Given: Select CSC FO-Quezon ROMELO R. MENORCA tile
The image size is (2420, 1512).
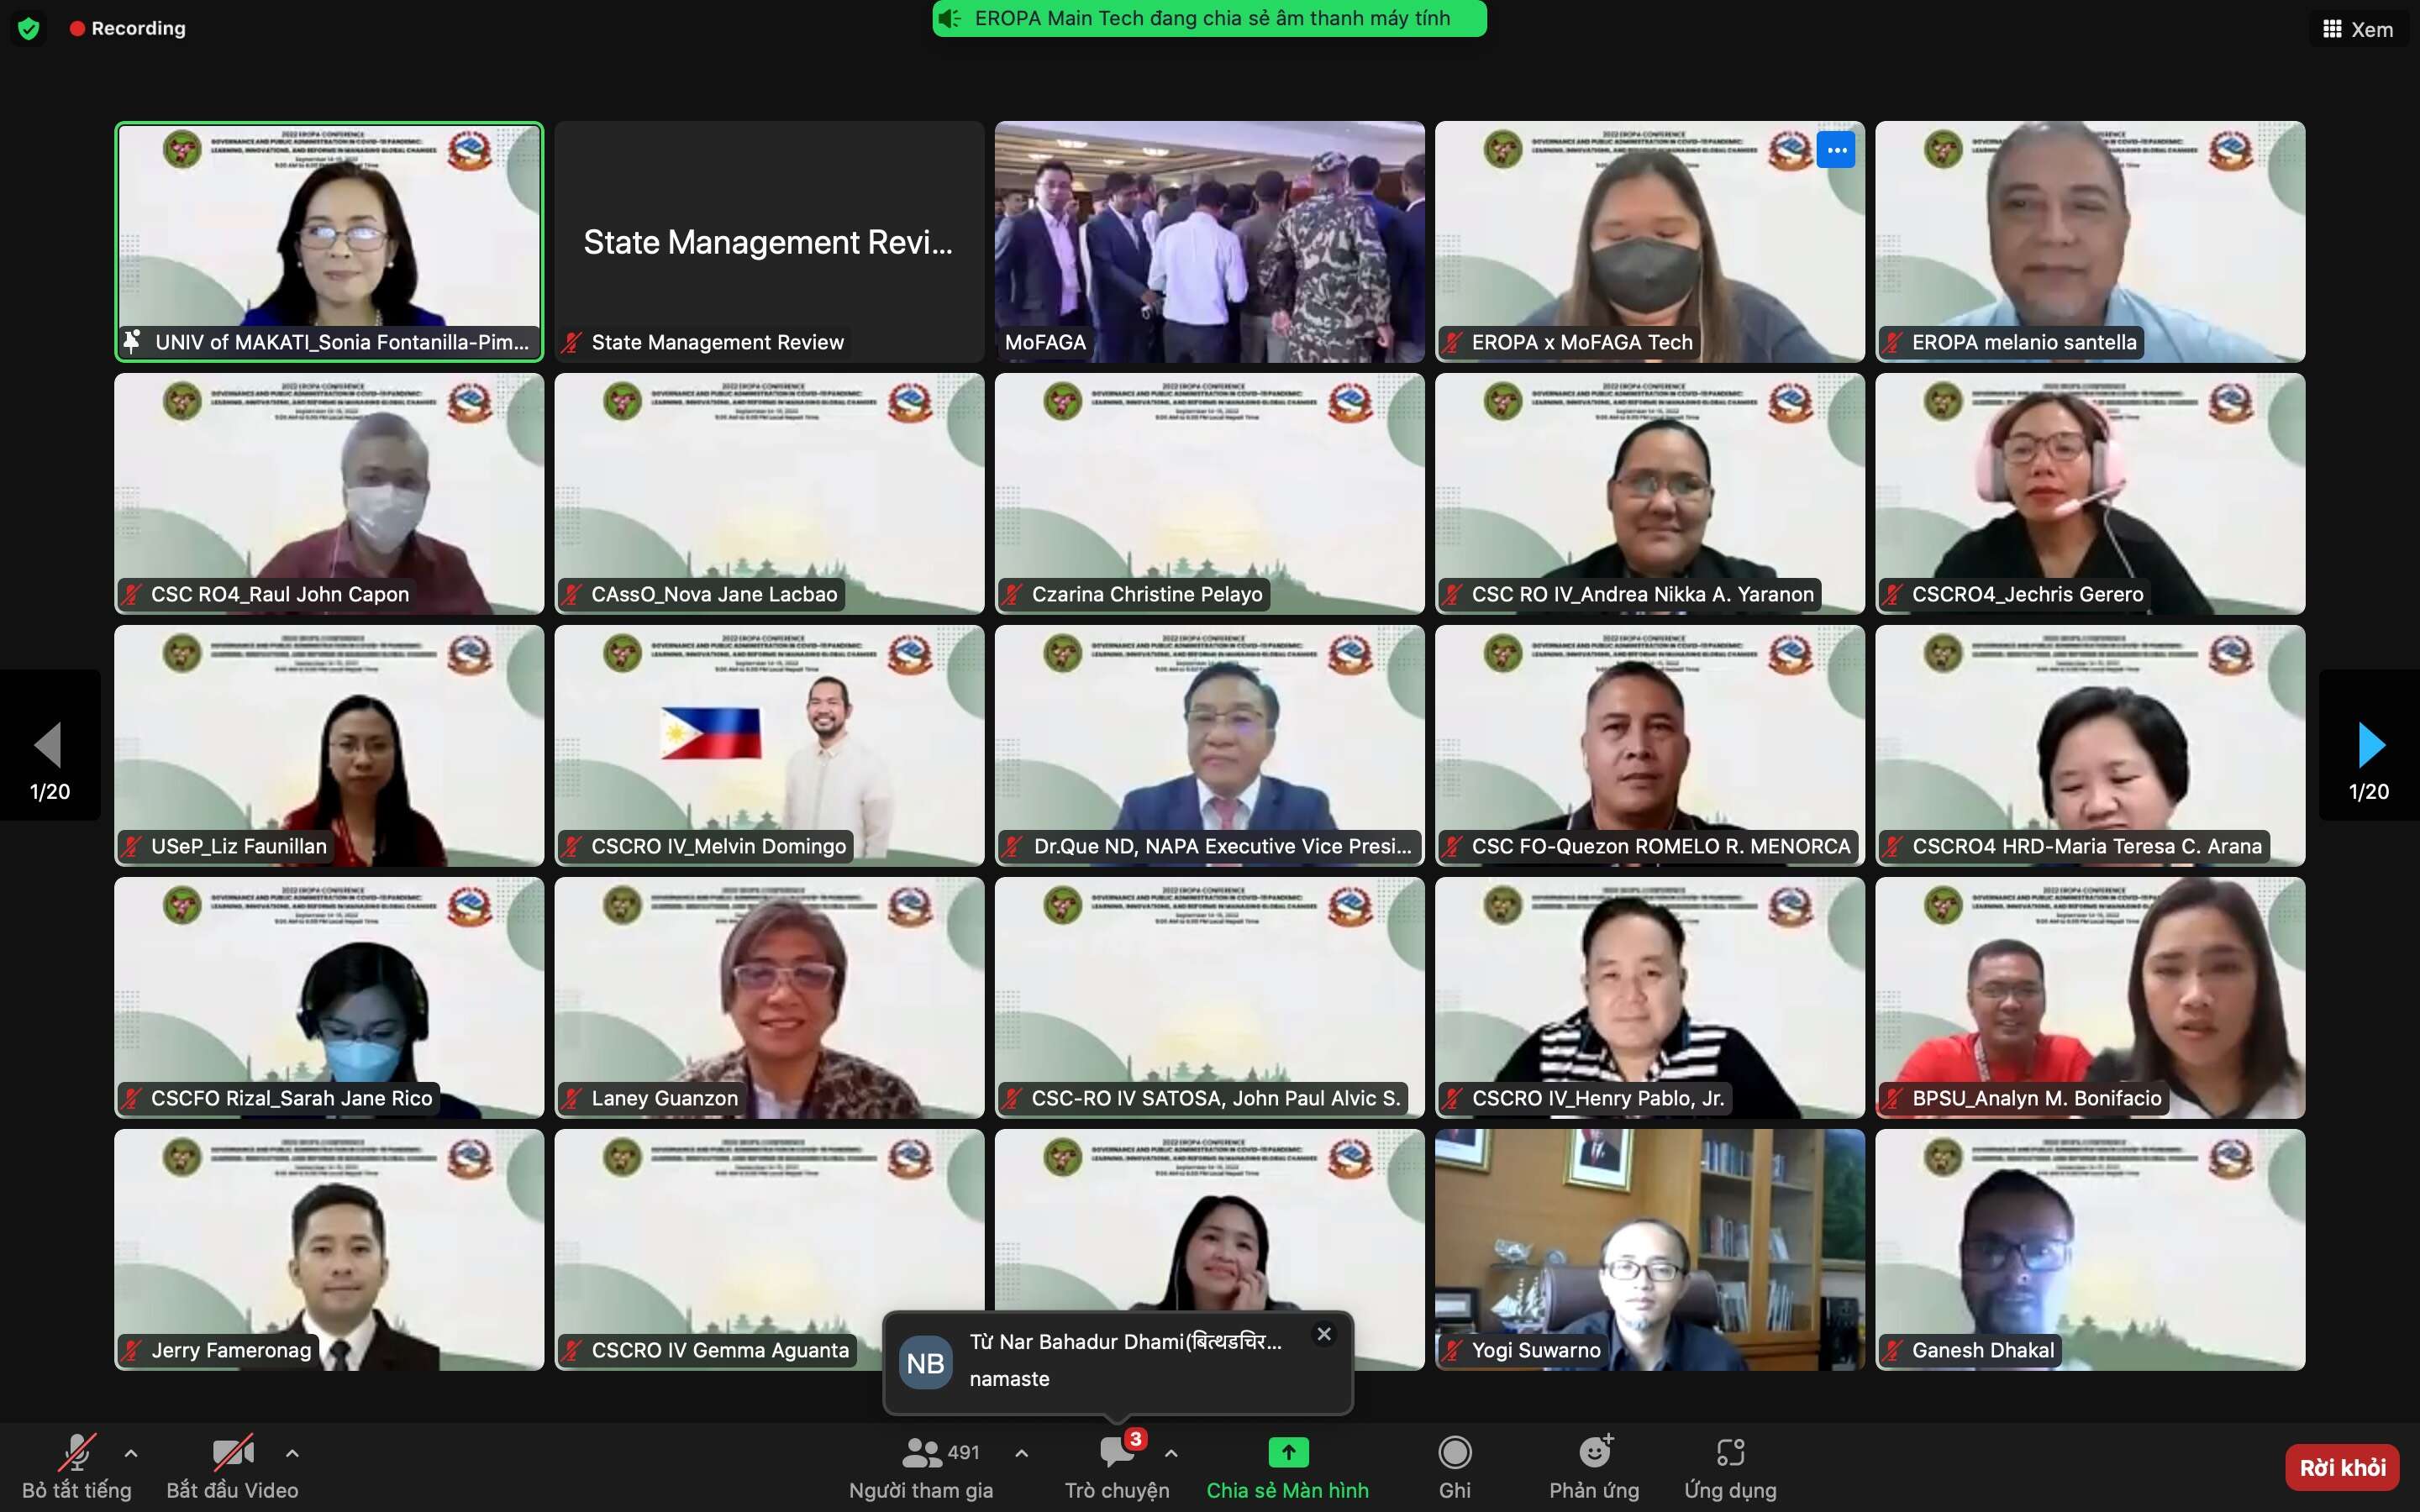Looking at the screenshot, I should [x=1650, y=746].
